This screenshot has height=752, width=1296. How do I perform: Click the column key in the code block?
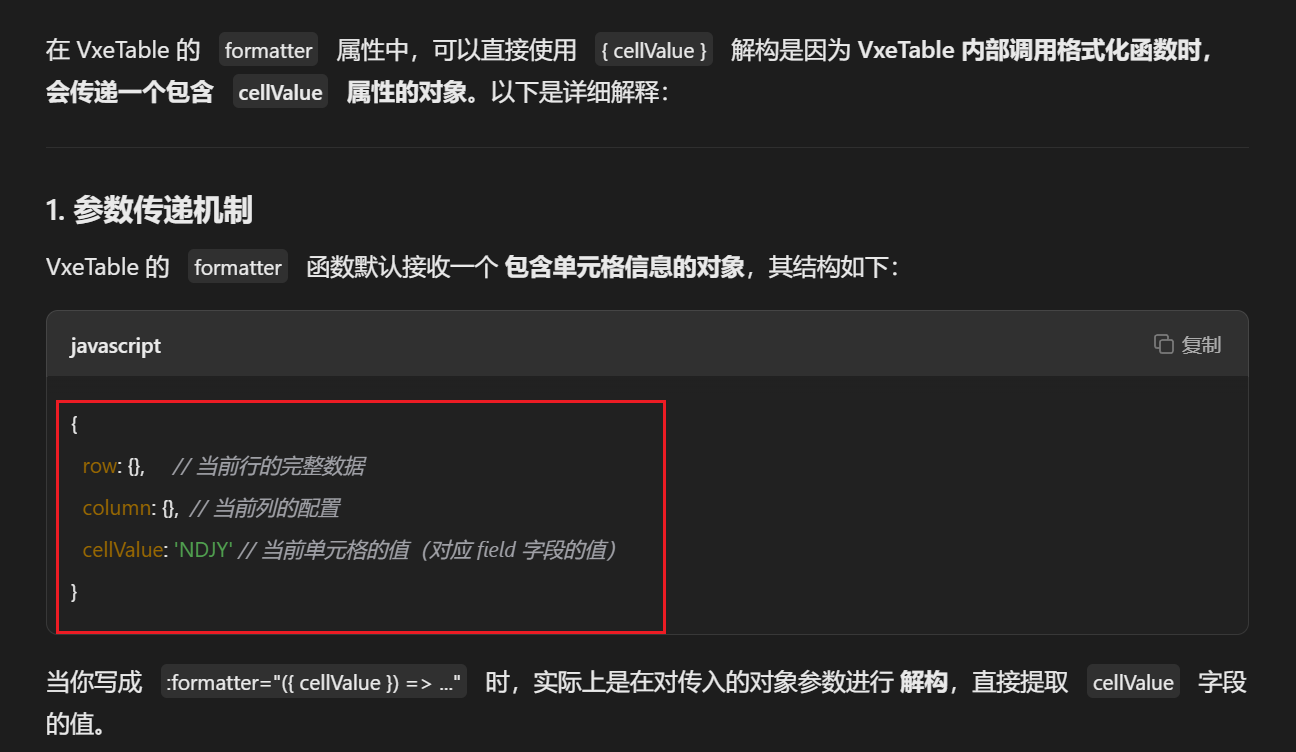tap(117, 508)
